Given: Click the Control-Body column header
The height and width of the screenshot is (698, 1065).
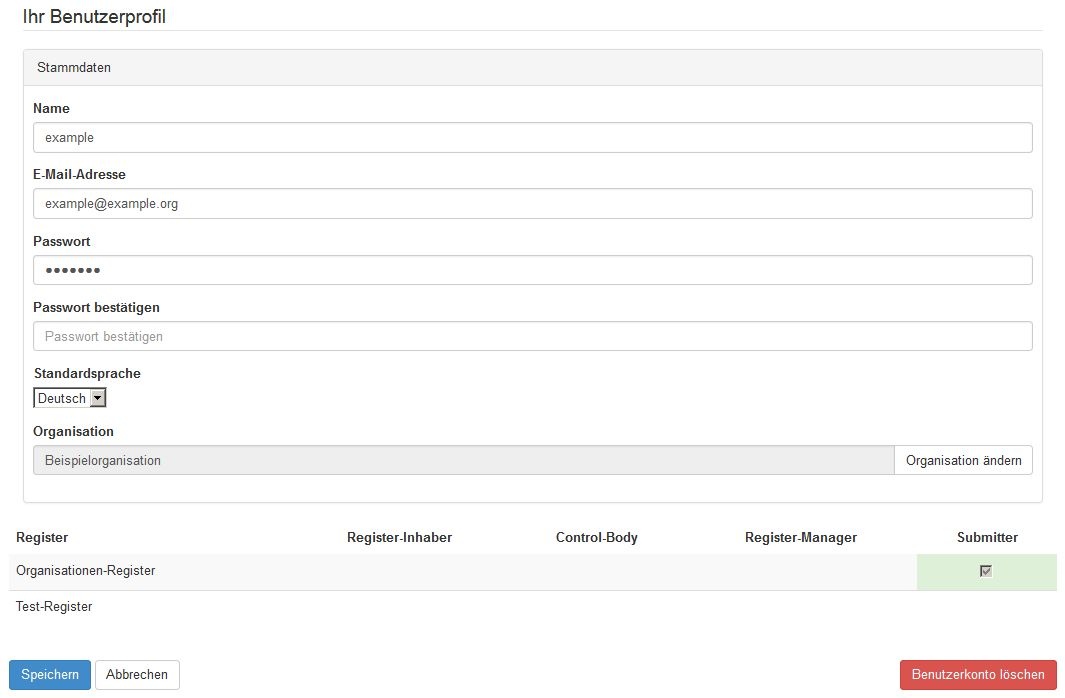Looking at the screenshot, I should [596, 538].
